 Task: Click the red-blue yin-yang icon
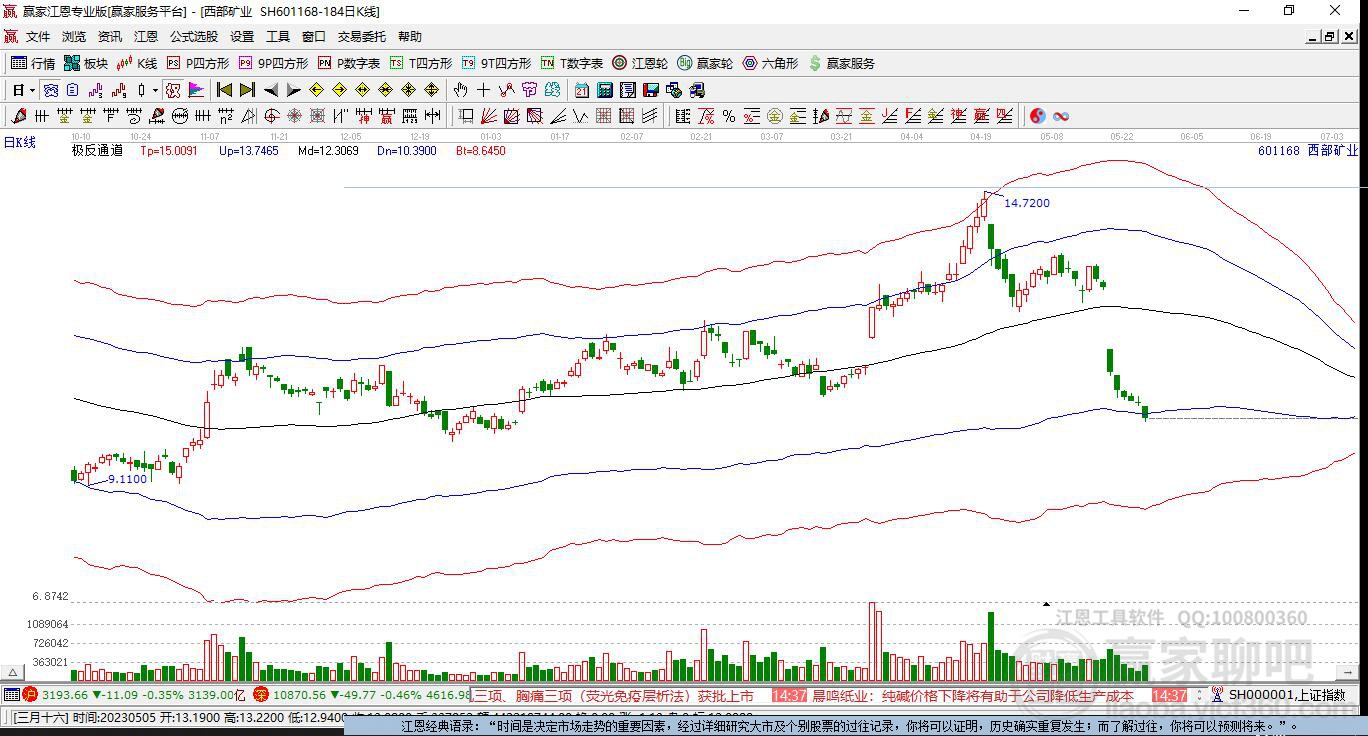pos(1038,116)
